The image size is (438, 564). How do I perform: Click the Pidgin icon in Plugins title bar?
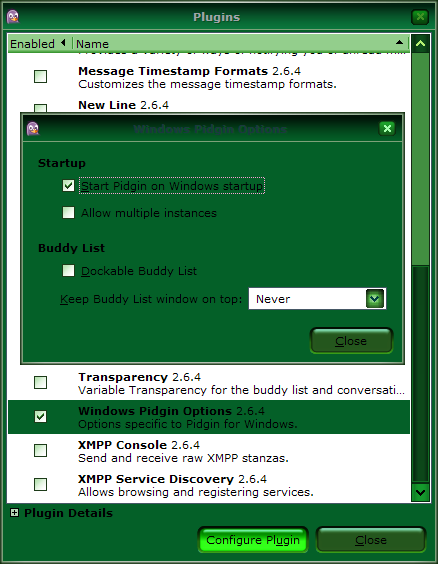pos(13,17)
